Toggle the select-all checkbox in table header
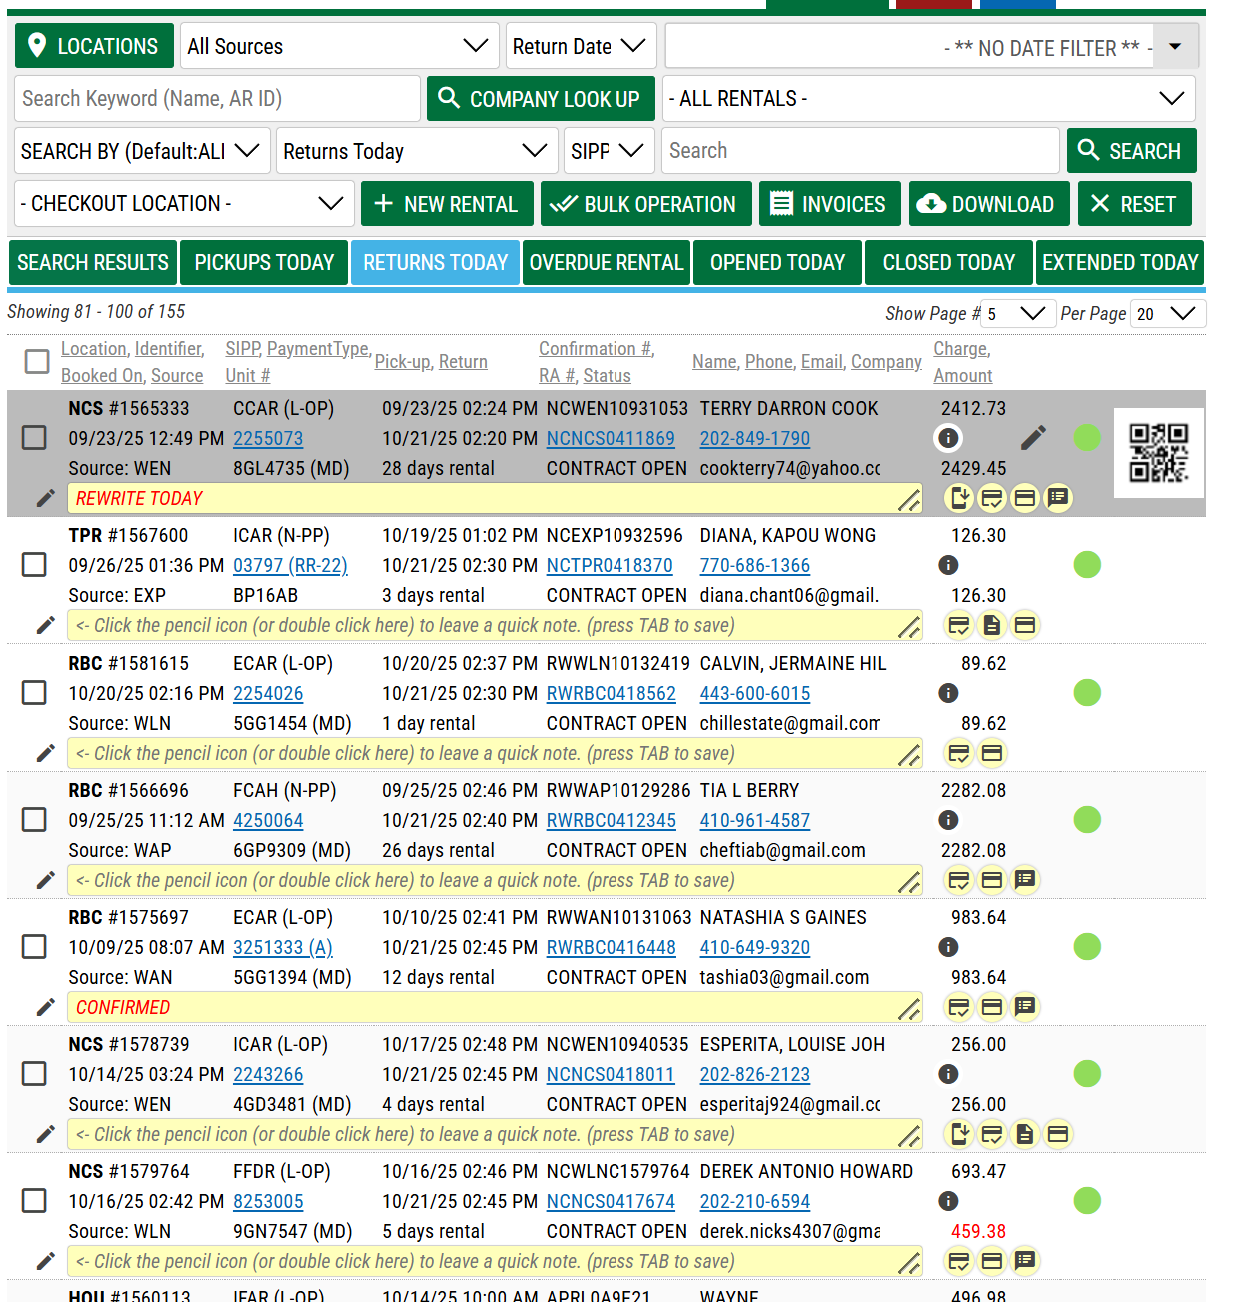Image resolution: width=1236 pixels, height=1302 pixels. [x=37, y=361]
